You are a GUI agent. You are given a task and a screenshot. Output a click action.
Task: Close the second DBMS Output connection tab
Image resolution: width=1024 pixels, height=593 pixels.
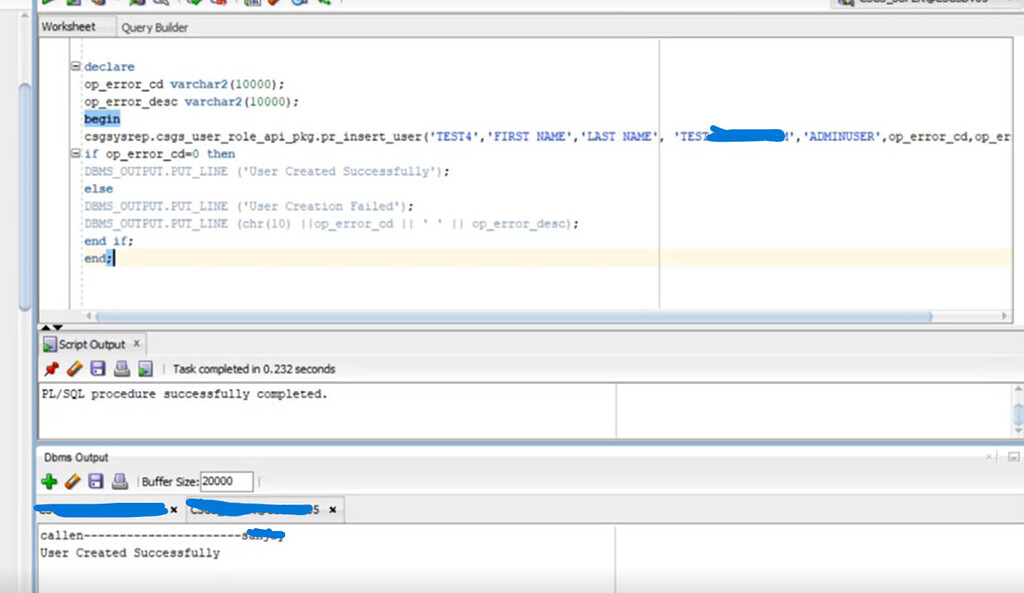pyautogui.click(x=330, y=508)
